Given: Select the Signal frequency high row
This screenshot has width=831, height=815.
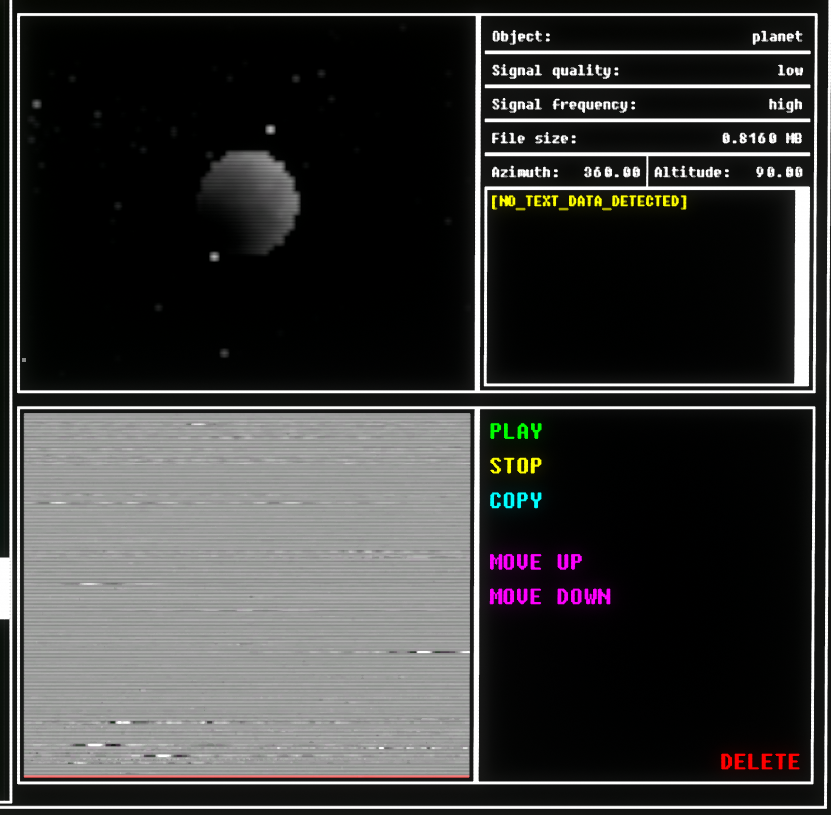Looking at the screenshot, I should coord(646,105).
